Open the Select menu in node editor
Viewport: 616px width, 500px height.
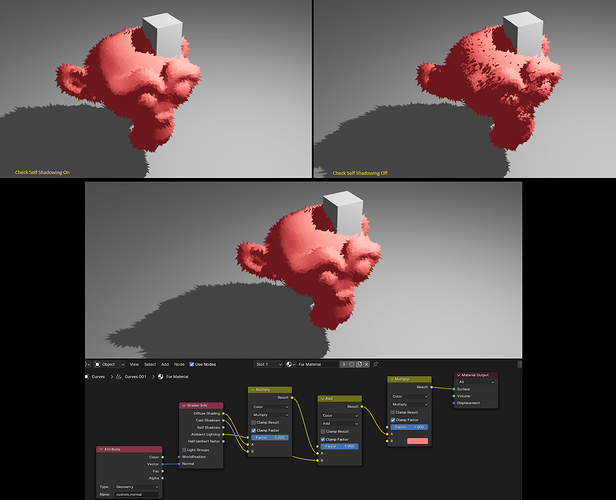pyautogui.click(x=150, y=364)
